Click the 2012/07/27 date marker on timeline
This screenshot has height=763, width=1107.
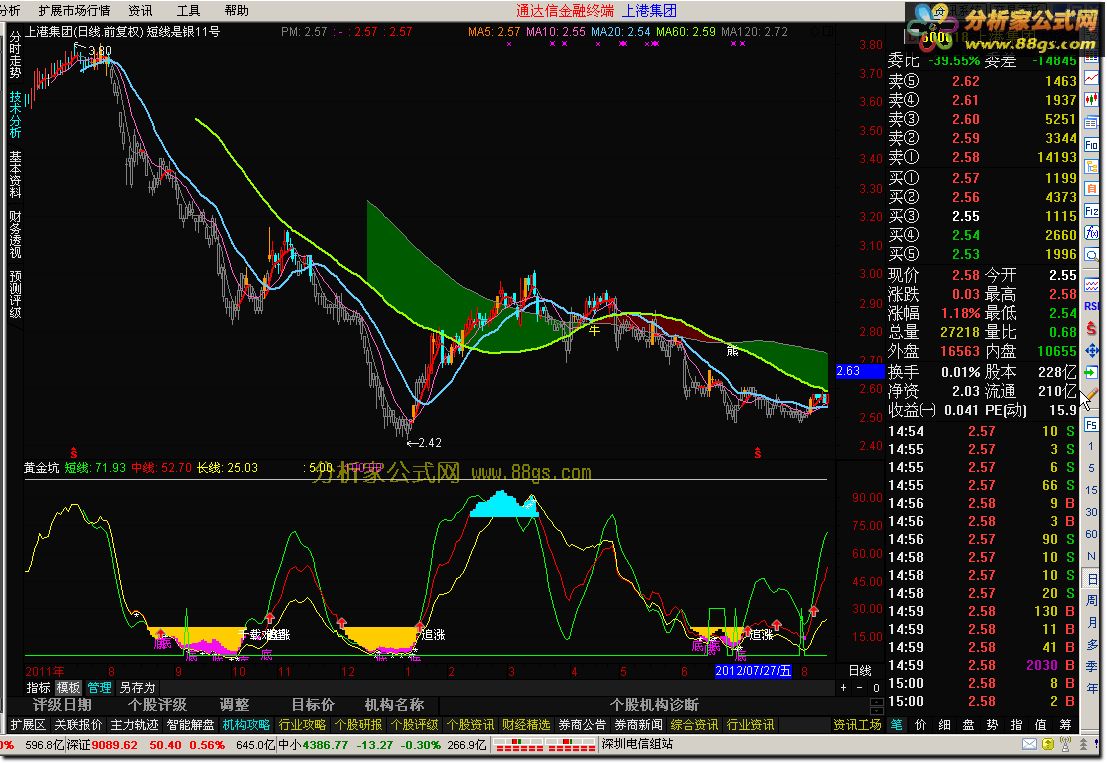(x=753, y=671)
